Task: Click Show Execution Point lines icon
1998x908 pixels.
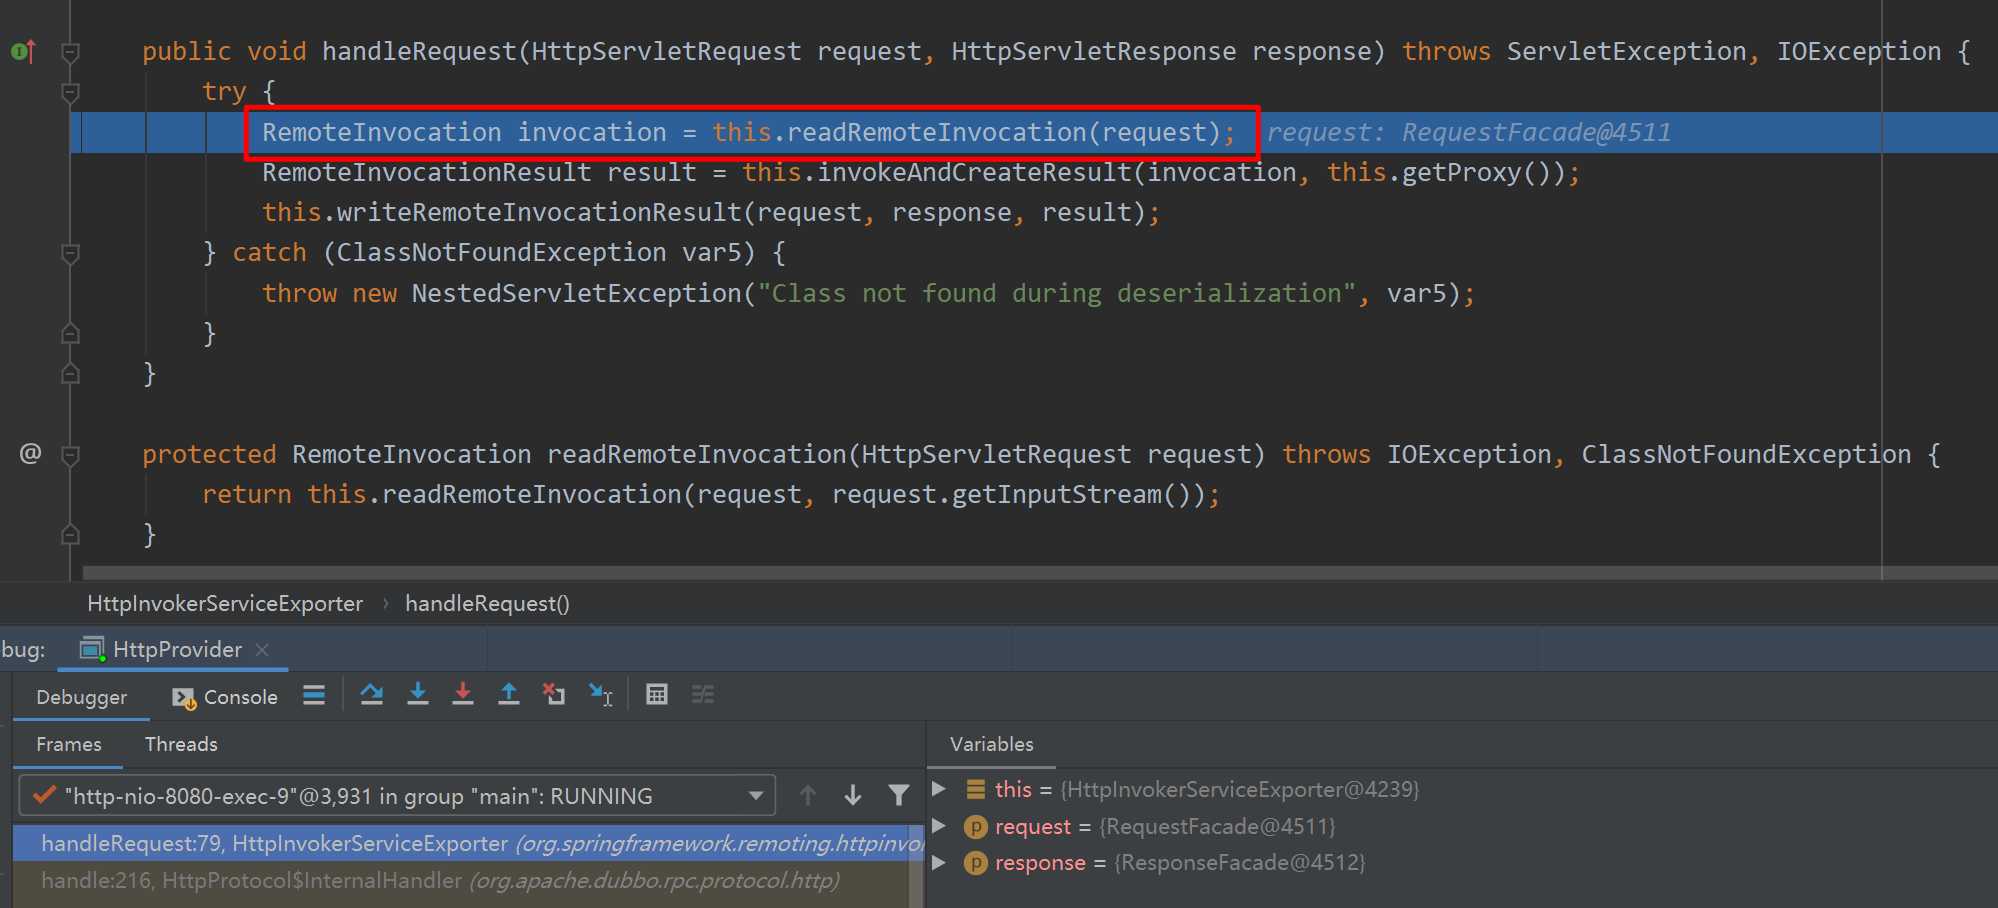Action: [x=314, y=695]
